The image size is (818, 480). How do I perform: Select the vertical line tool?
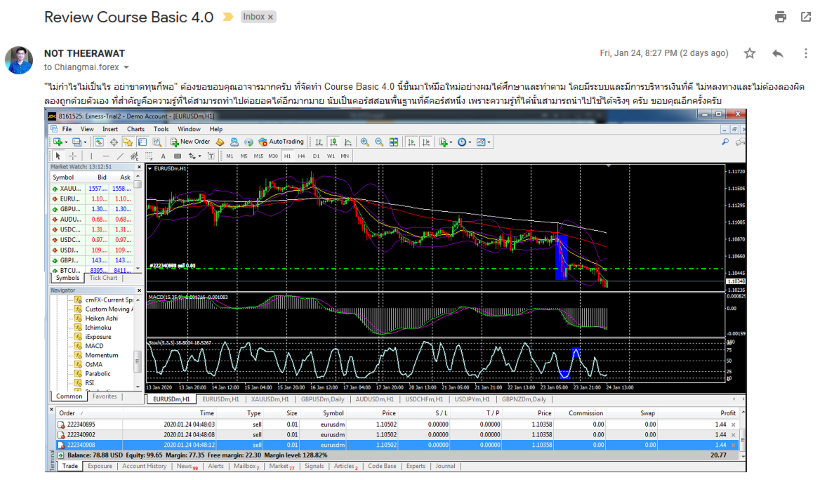pos(91,156)
